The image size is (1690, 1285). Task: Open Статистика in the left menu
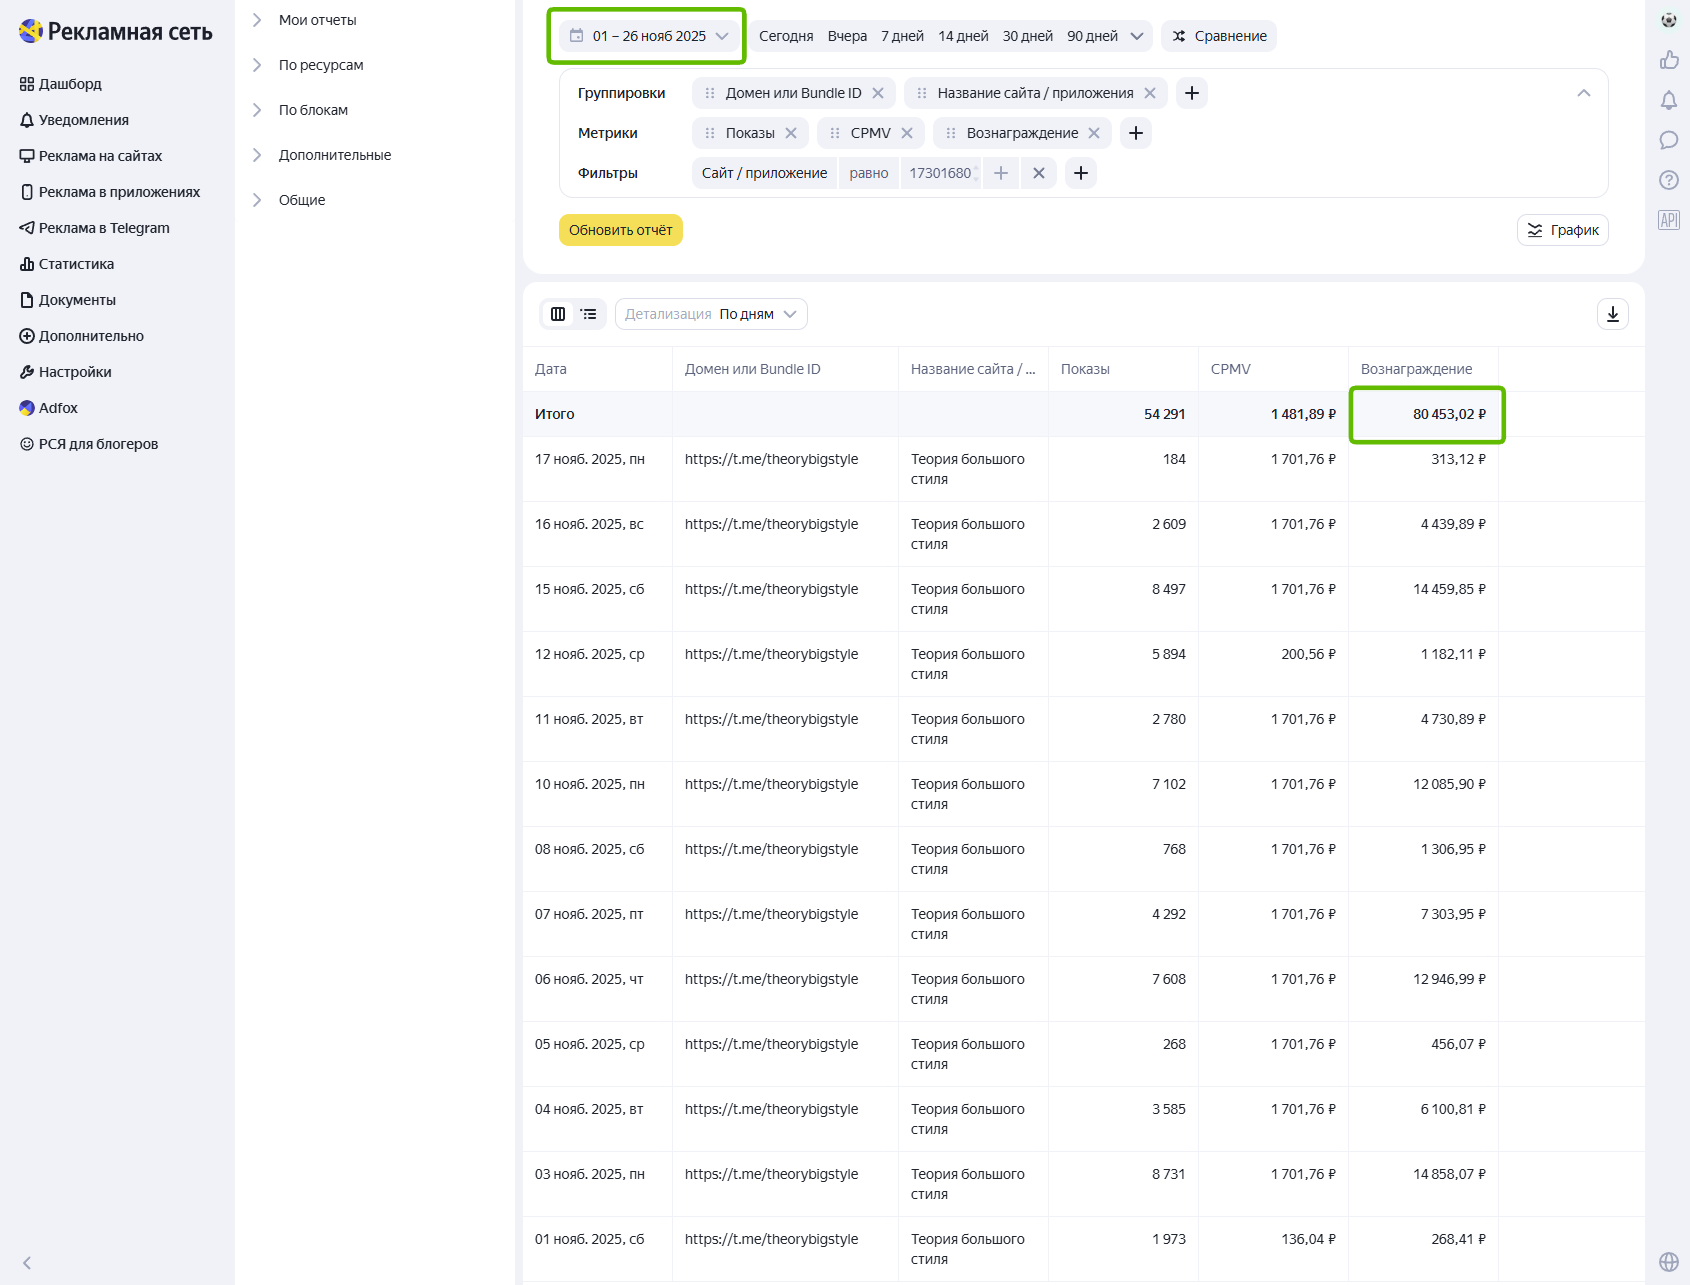tap(76, 264)
